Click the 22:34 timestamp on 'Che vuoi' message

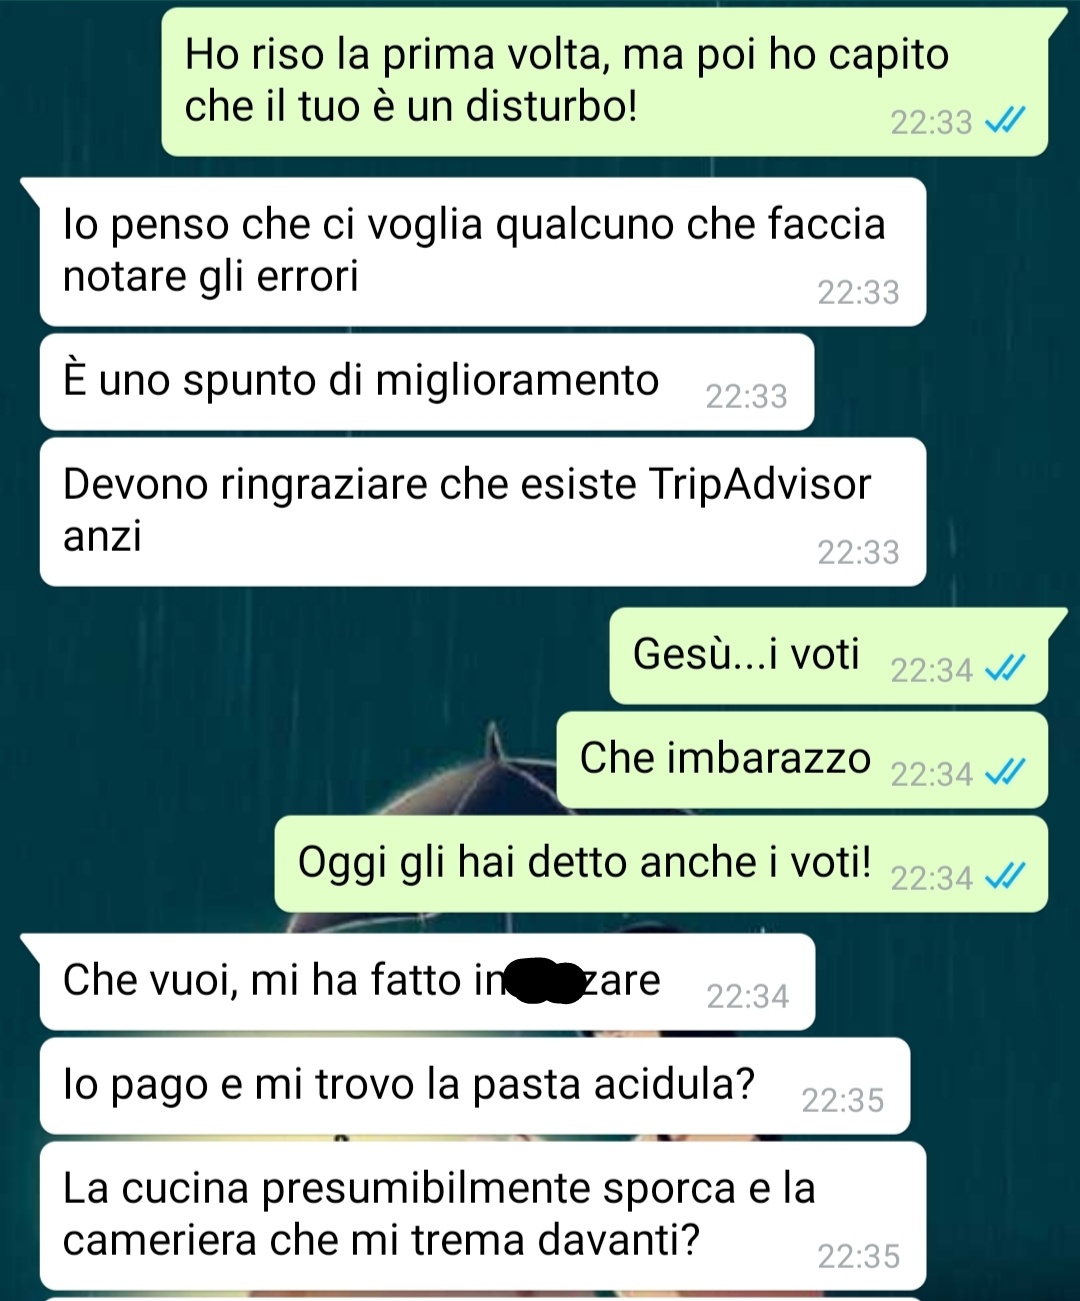[x=747, y=996]
